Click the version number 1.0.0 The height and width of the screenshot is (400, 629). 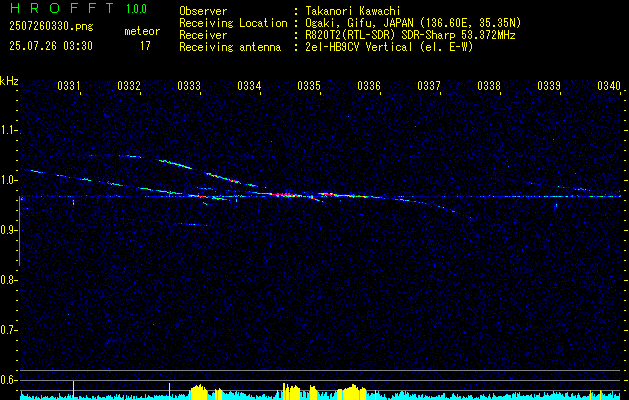136,8
